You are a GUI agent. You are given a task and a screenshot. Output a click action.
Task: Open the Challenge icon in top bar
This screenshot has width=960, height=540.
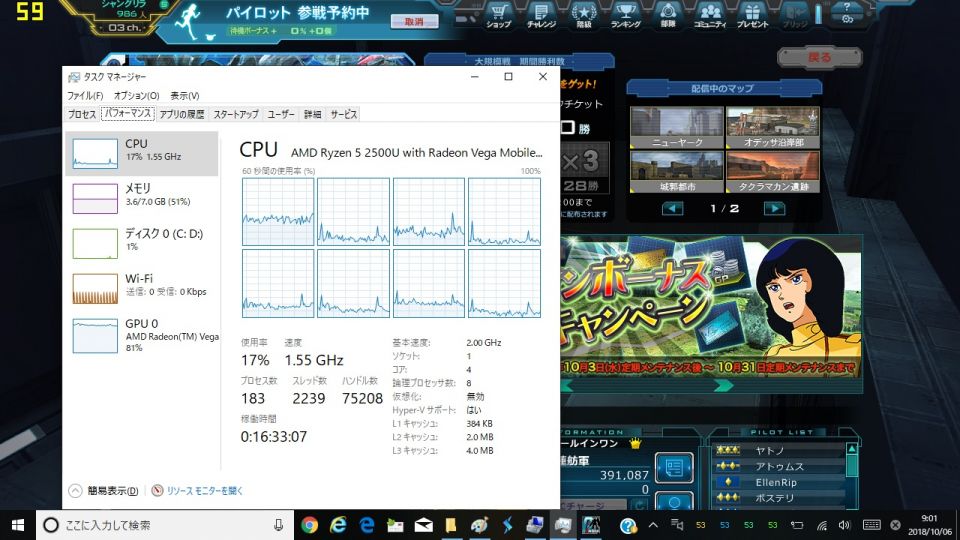coord(540,15)
